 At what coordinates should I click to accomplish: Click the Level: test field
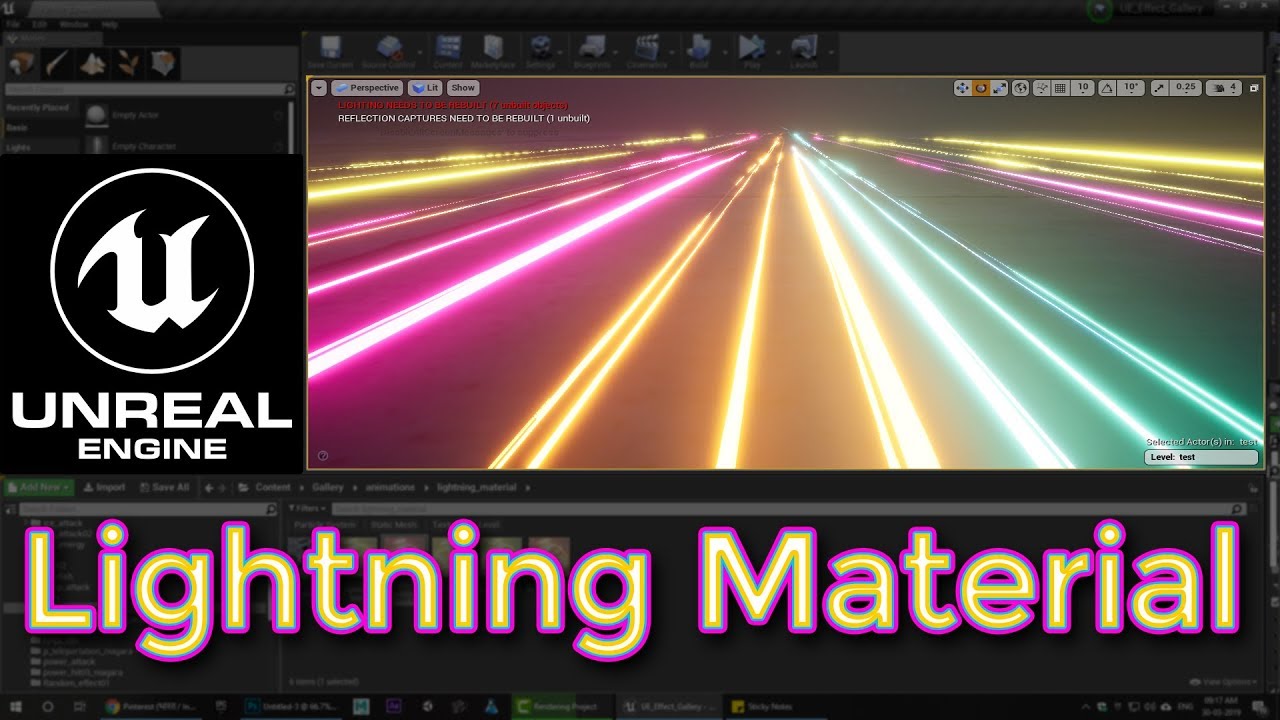tap(1201, 457)
